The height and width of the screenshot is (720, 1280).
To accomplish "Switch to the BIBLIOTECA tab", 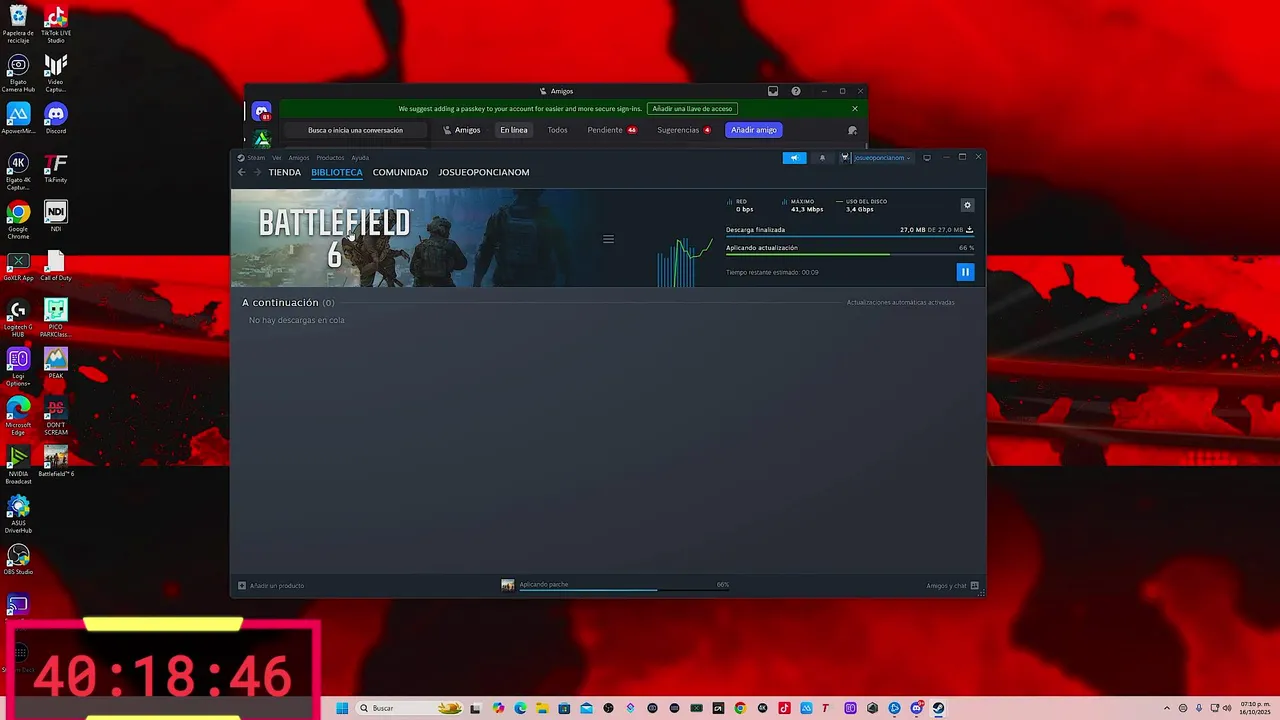I will (337, 172).
